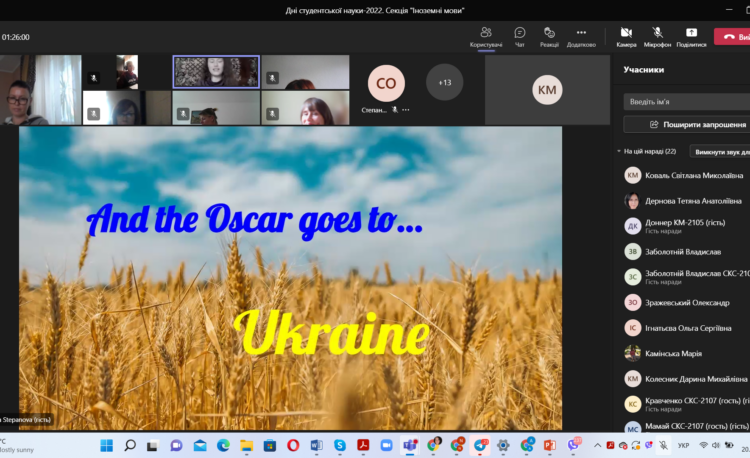Click the ДК avatar next to Доннер

[632, 226]
